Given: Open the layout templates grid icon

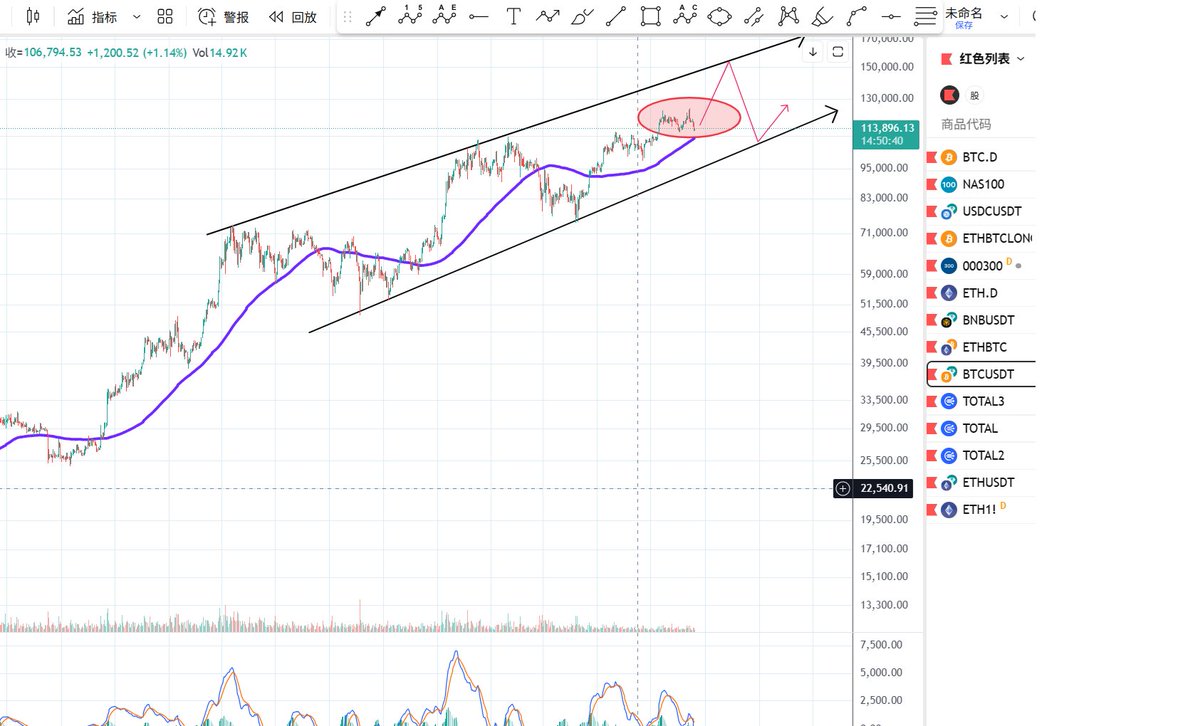Looking at the screenshot, I should click(x=165, y=16).
